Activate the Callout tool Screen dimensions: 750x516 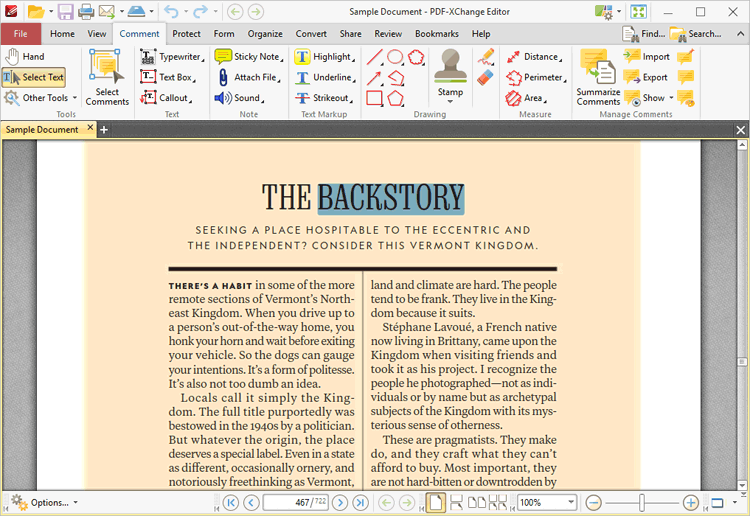click(166, 98)
